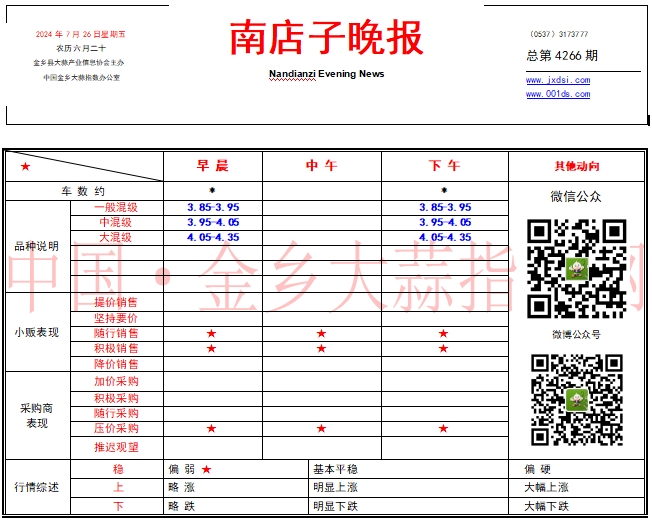Click the 积极销售 star in the 下午 column
Screen dimensions: 652x523
443,348
